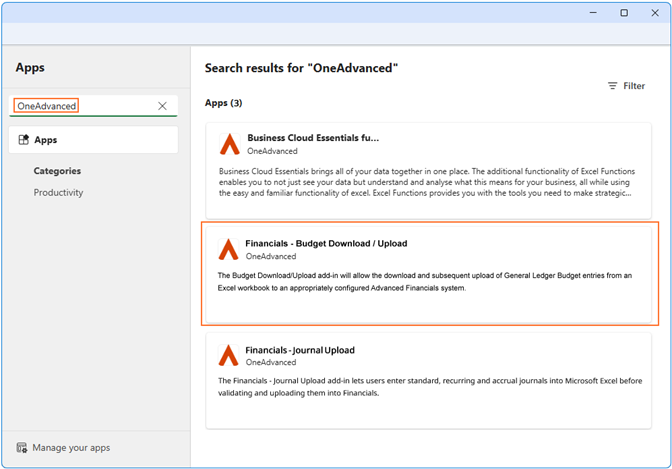Click the Budget Download/Upload description text
Viewport: 672px width, 469px height.
click(x=424, y=281)
